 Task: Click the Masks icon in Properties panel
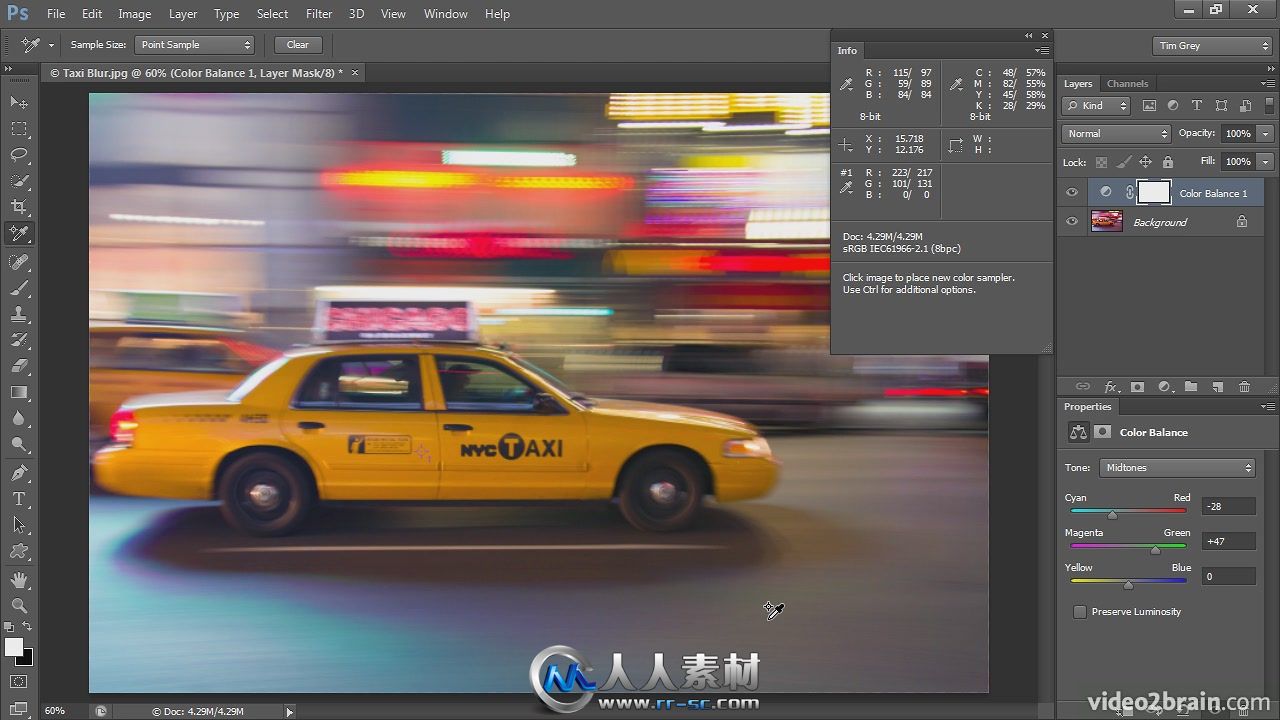(1102, 432)
